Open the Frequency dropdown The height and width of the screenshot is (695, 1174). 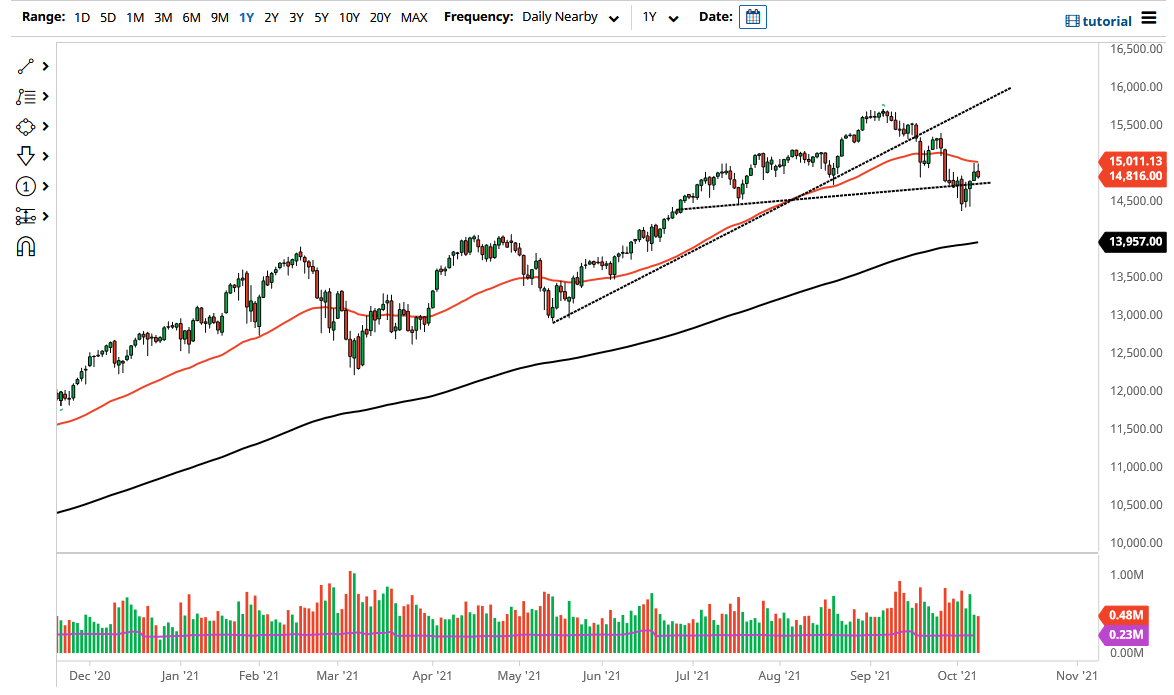(x=613, y=17)
